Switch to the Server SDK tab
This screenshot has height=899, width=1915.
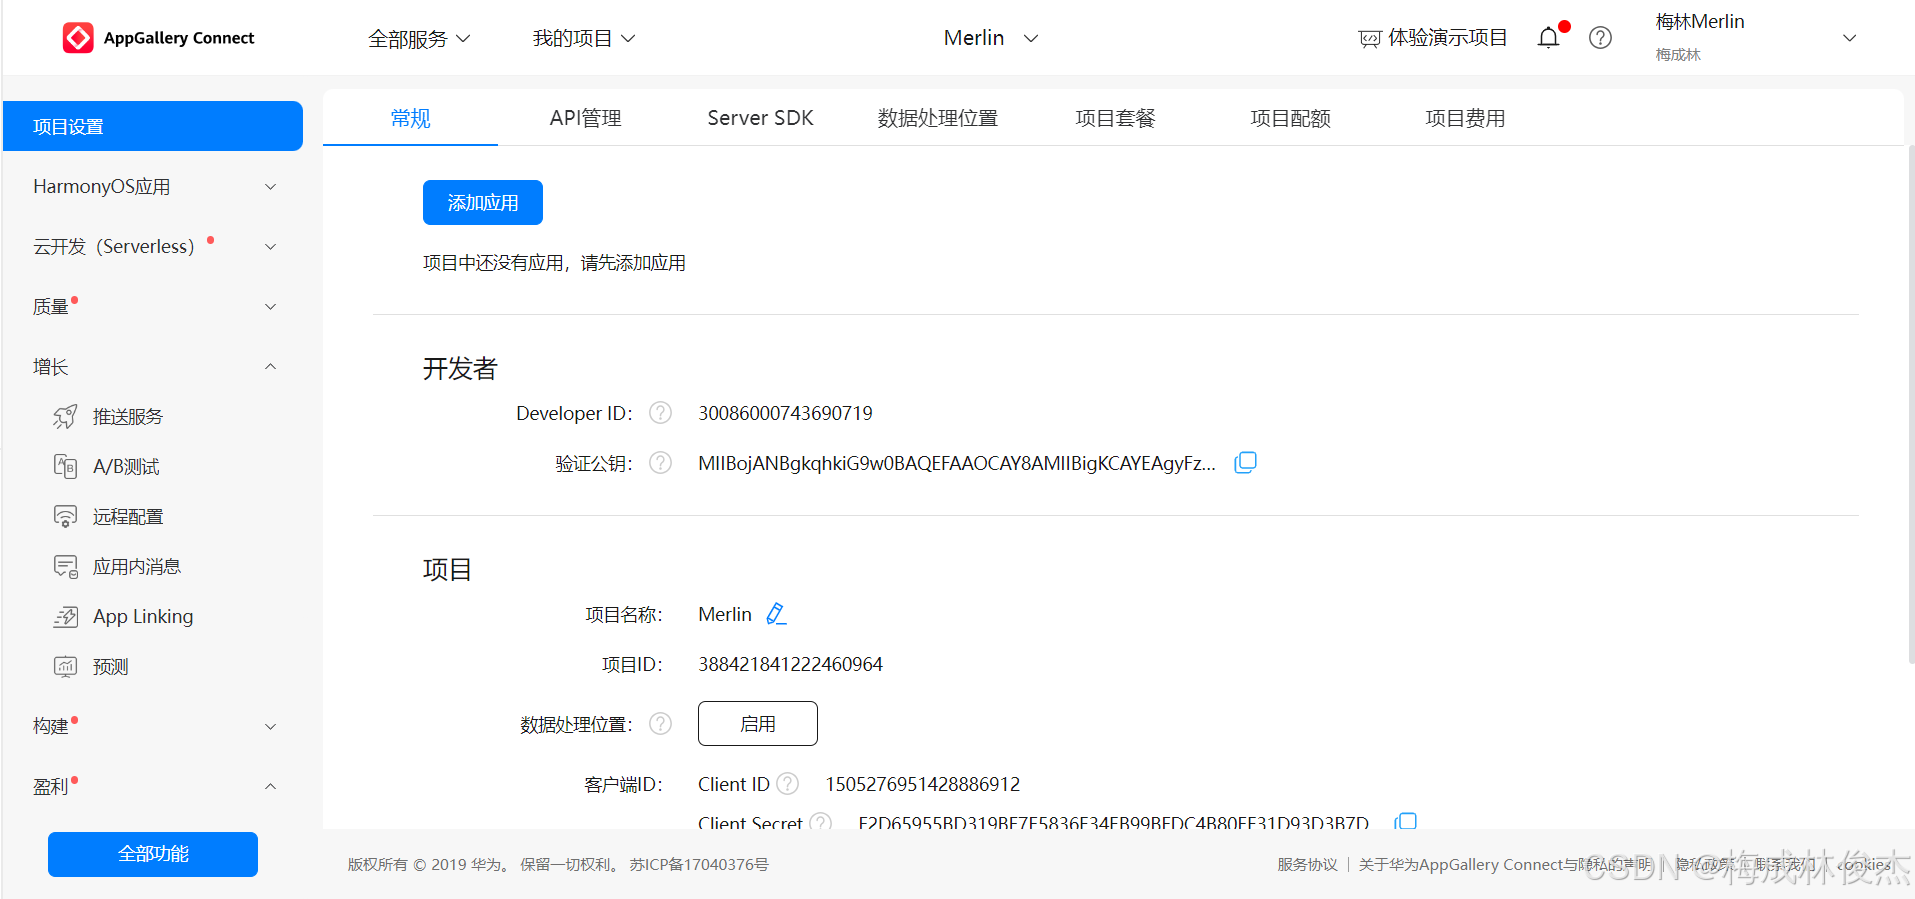(760, 118)
